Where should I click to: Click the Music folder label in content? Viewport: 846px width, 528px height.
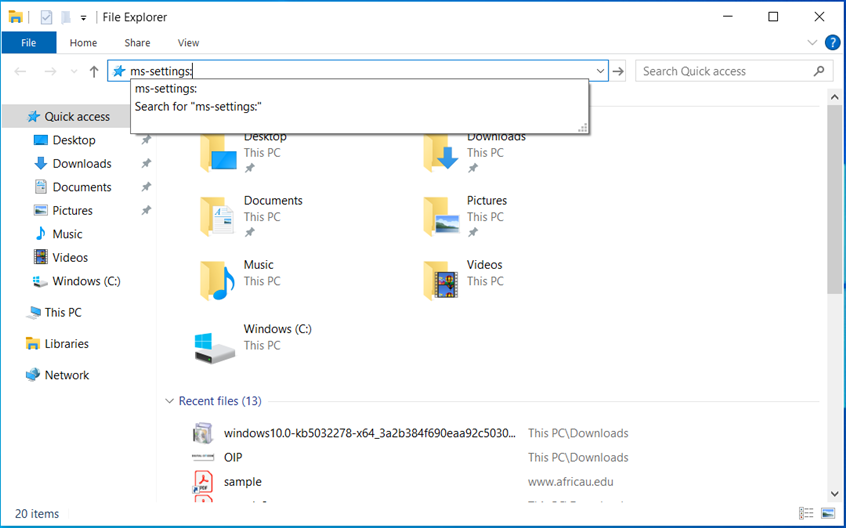(258, 265)
